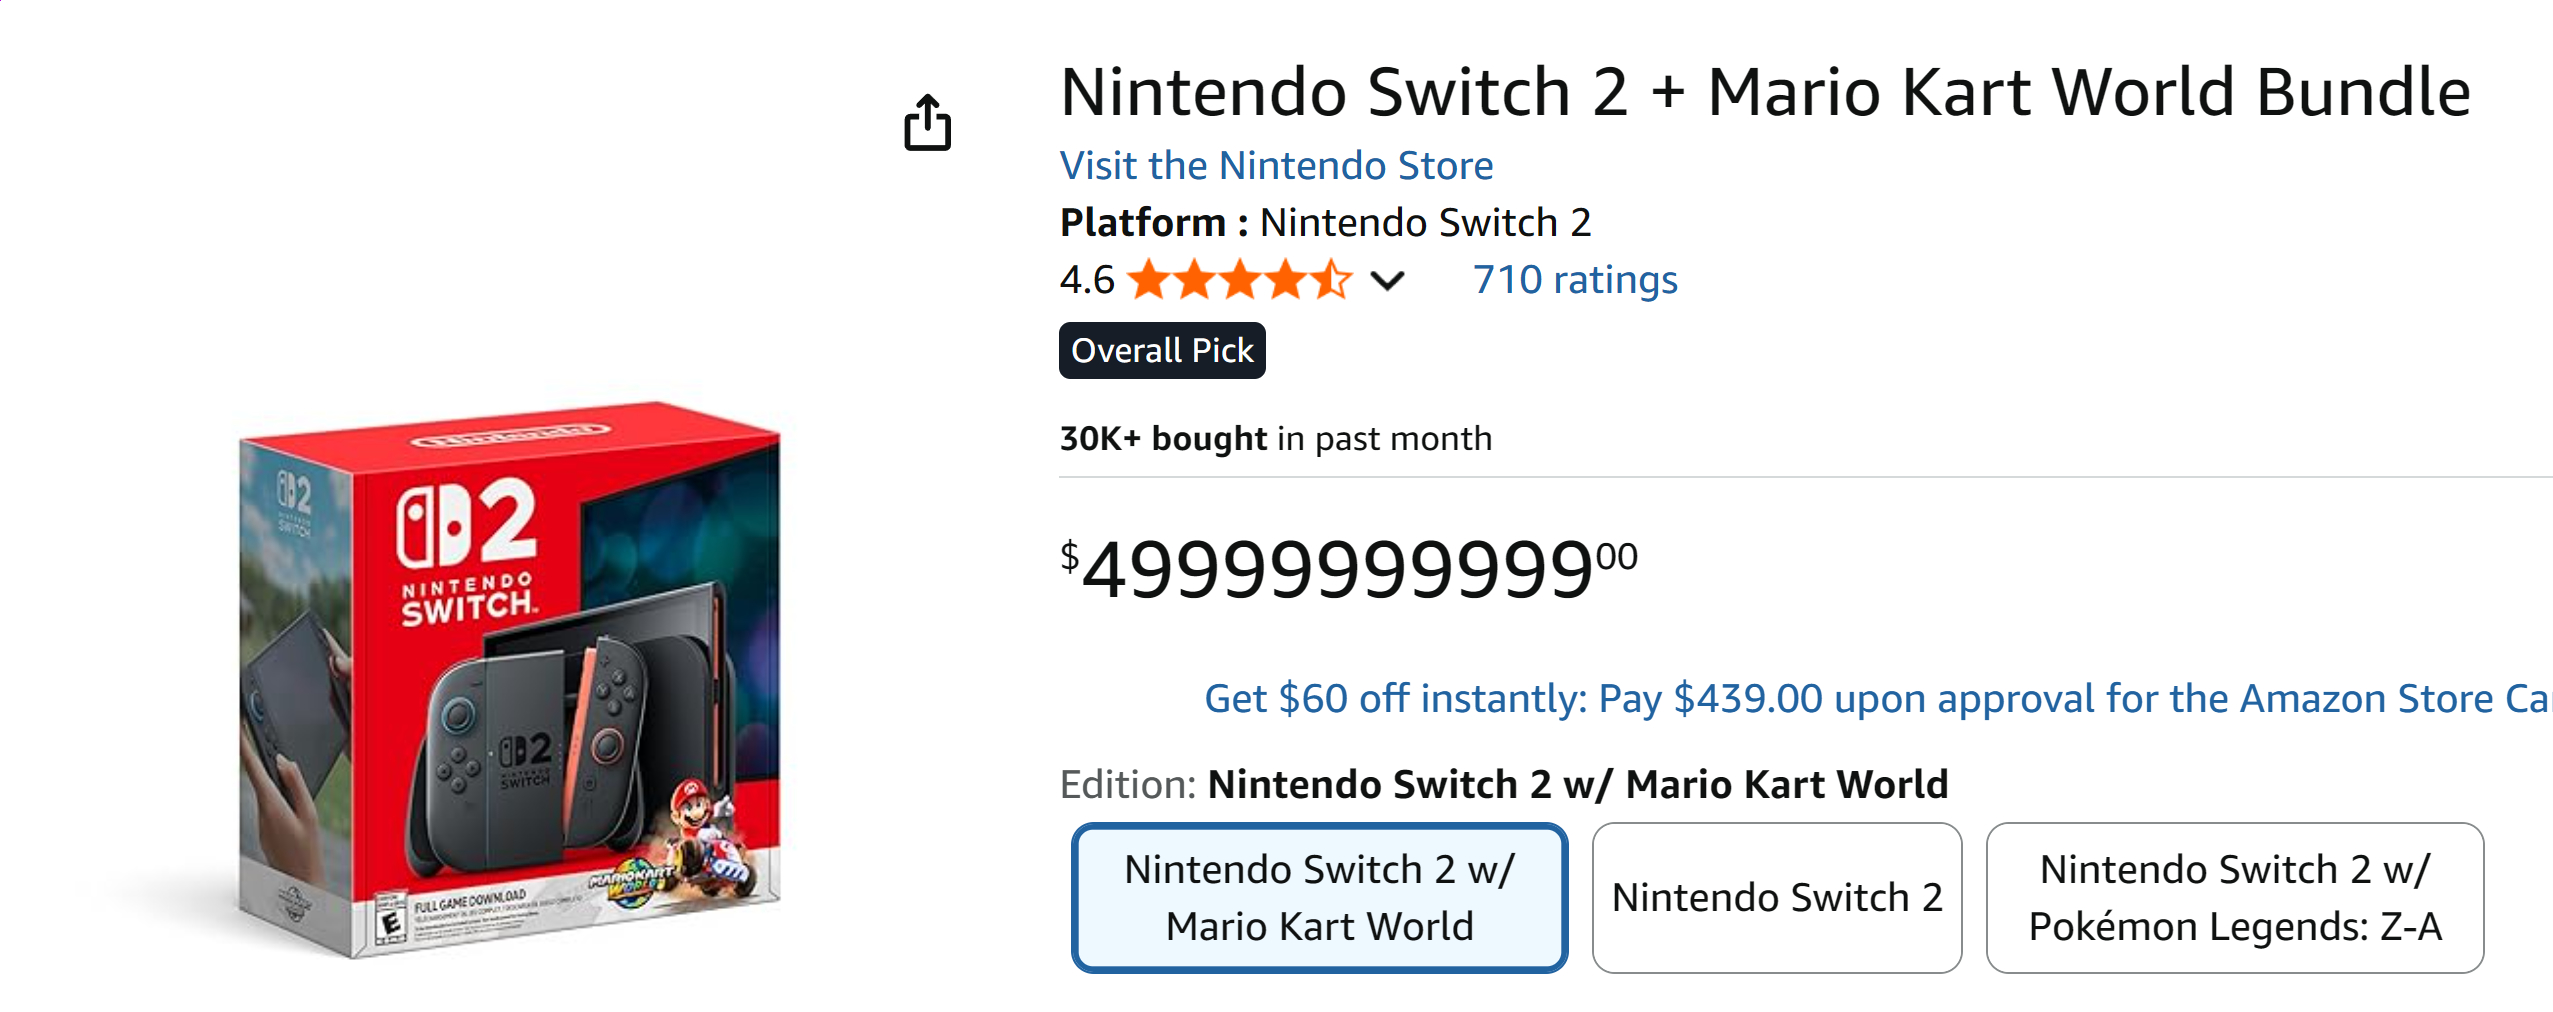Click the Overall Pick badge

point(1162,350)
